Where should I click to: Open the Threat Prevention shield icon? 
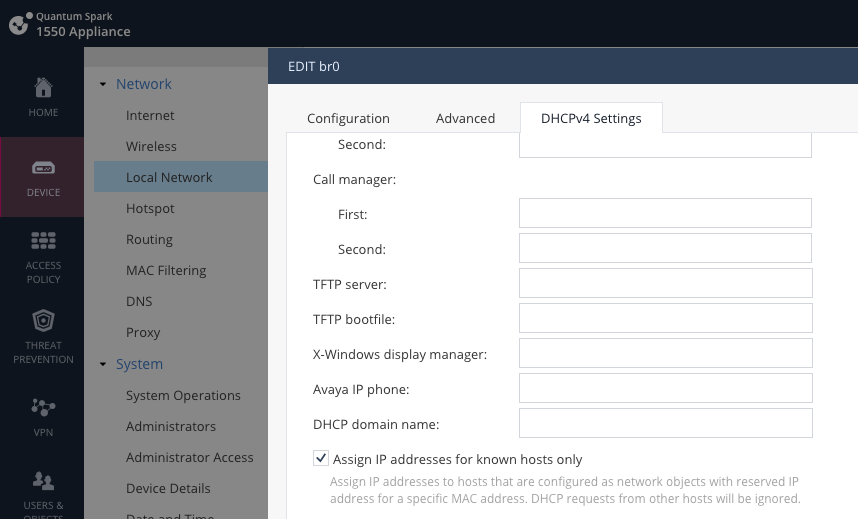[x=43, y=320]
